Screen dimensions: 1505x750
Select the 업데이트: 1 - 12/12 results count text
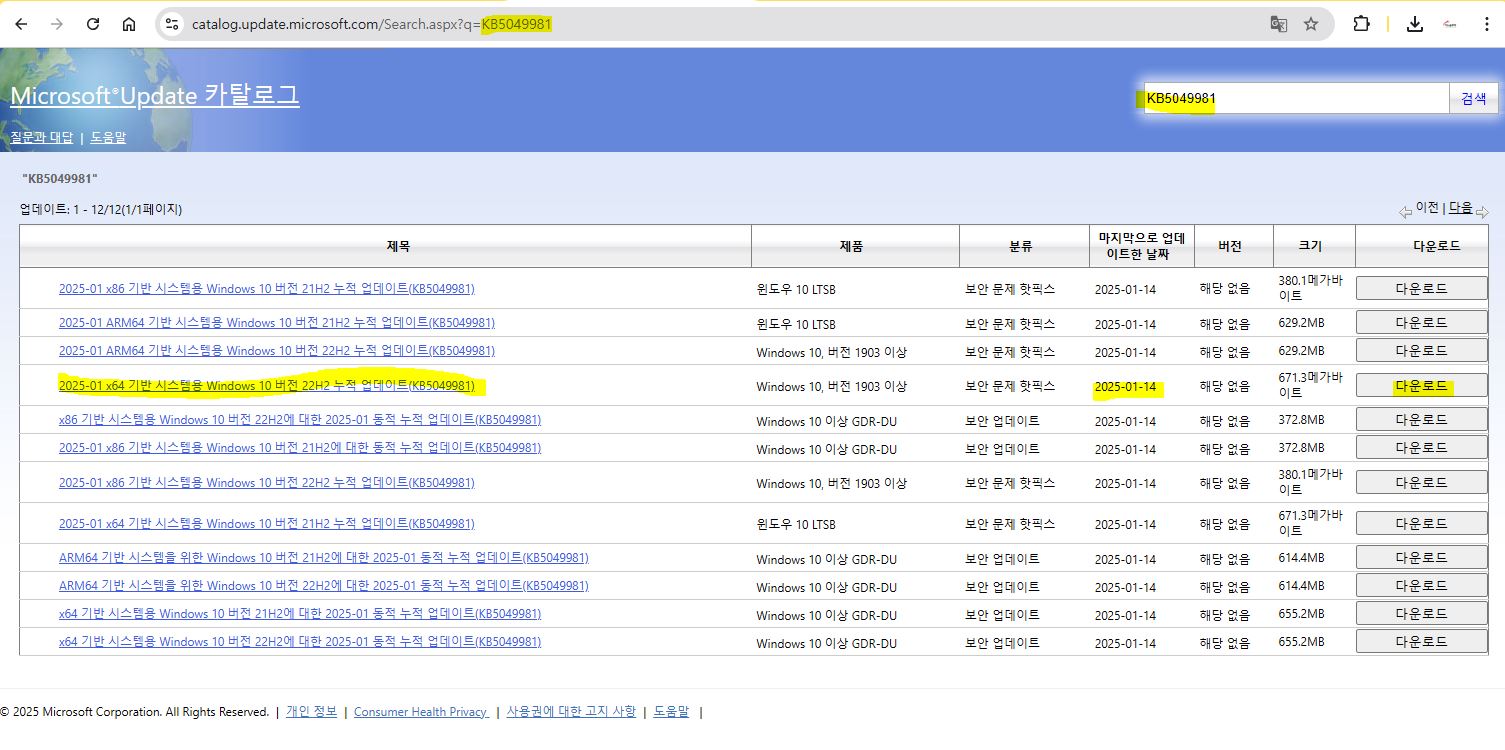tap(101, 210)
